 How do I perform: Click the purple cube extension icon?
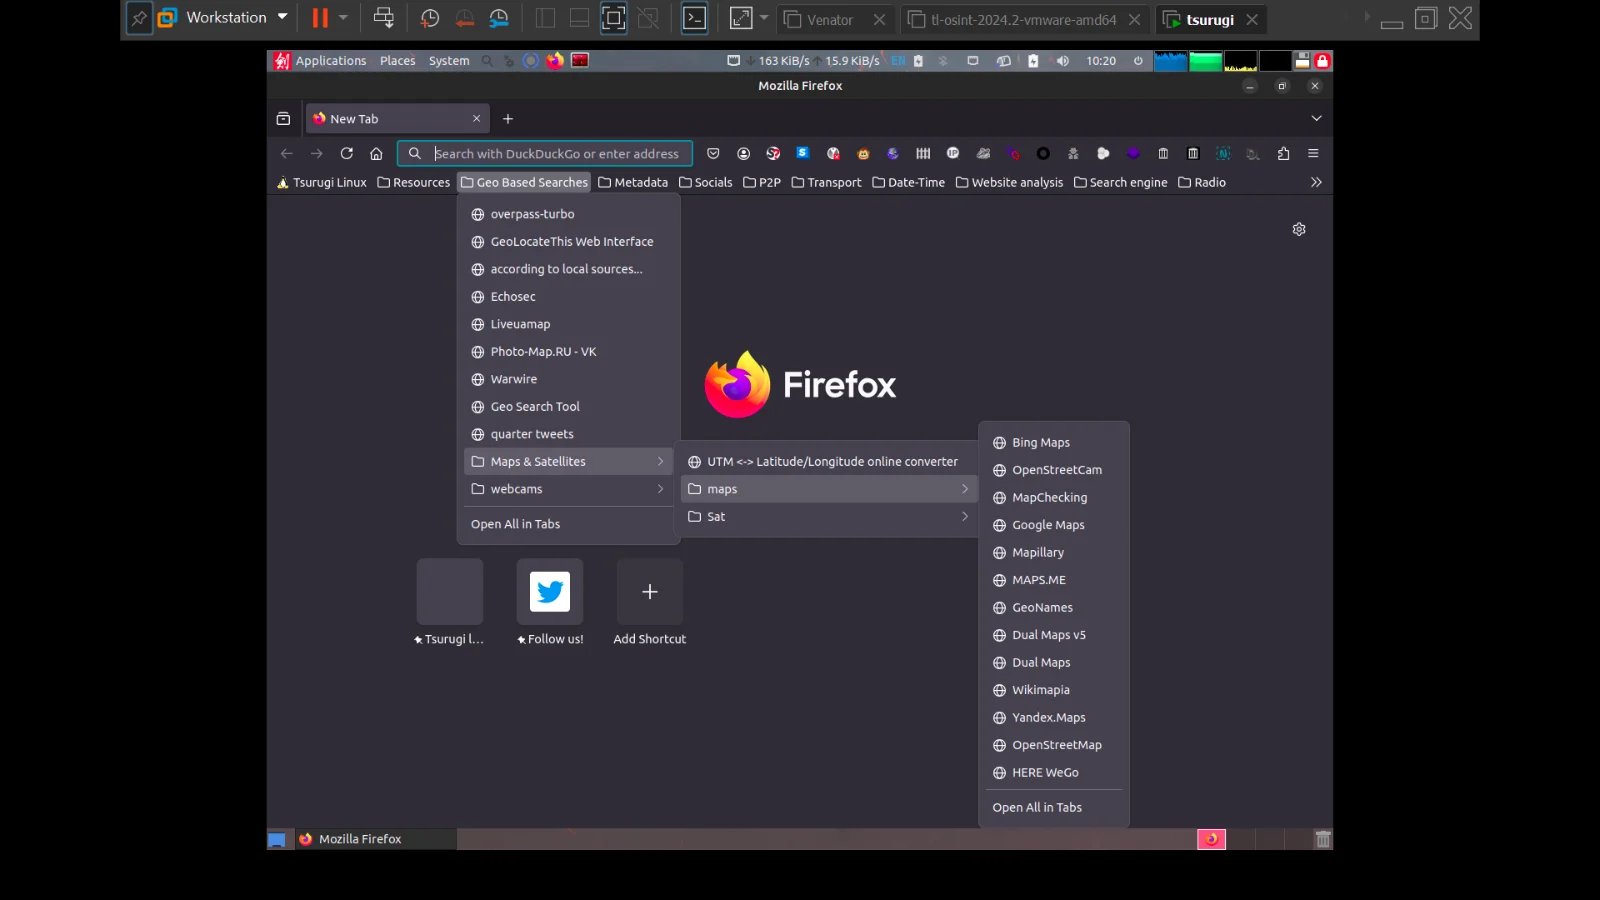tap(1133, 154)
